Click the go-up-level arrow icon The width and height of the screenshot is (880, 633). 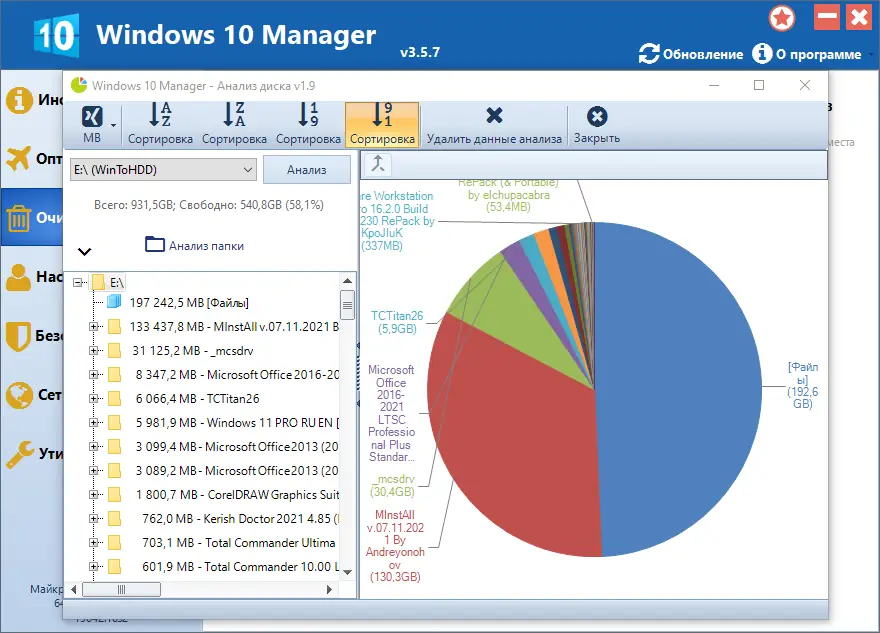[x=378, y=164]
